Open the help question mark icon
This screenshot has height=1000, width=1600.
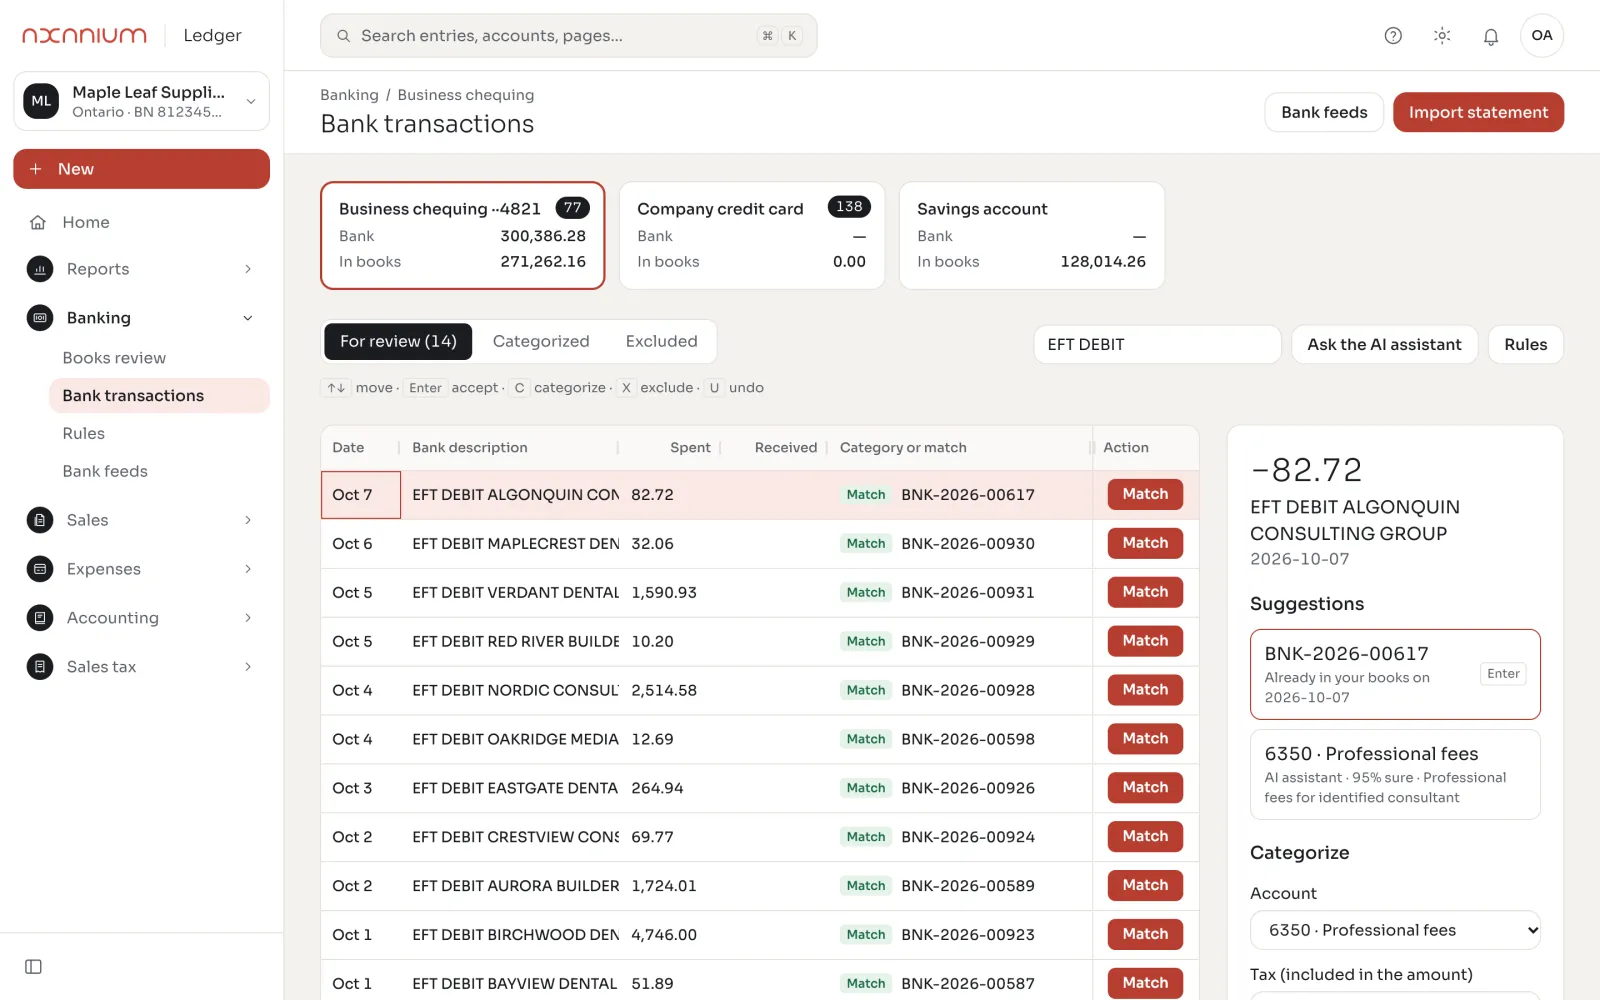1393,36
